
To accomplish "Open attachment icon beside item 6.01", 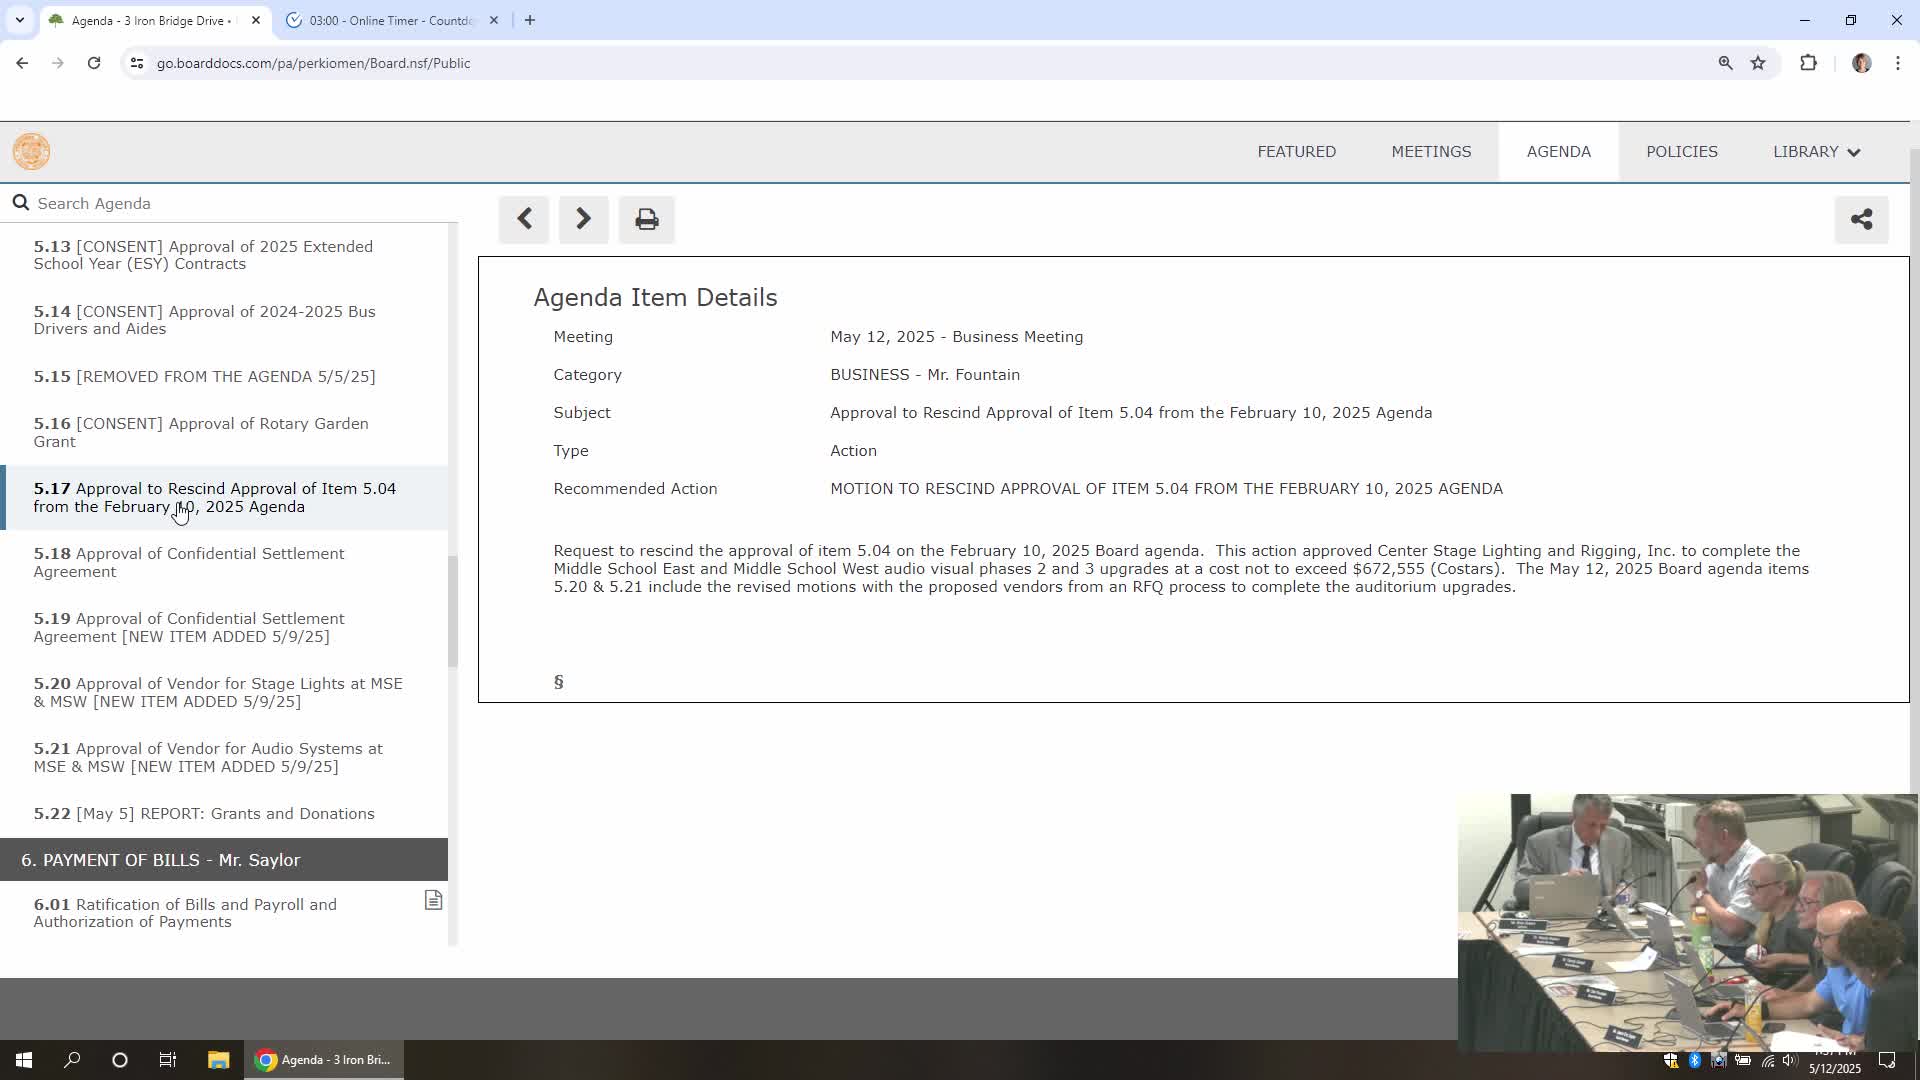I will coord(433,901).
